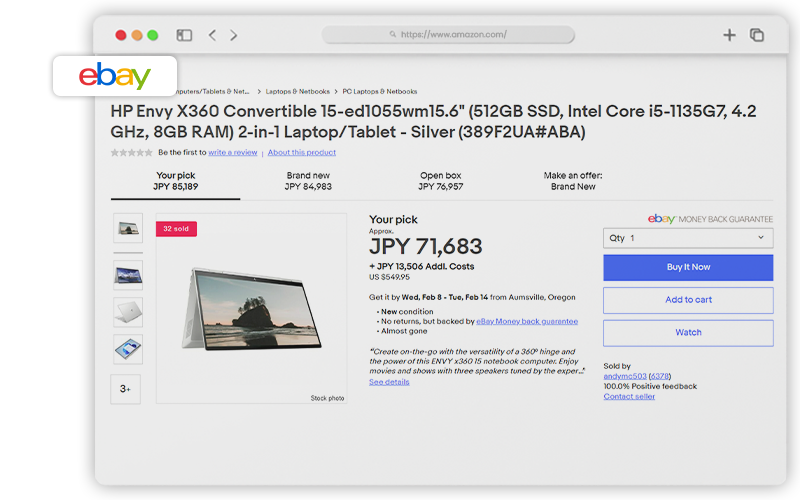800x500 pixels.
Task: Click the HP Envy X360 product title
Action: (434, 121)
